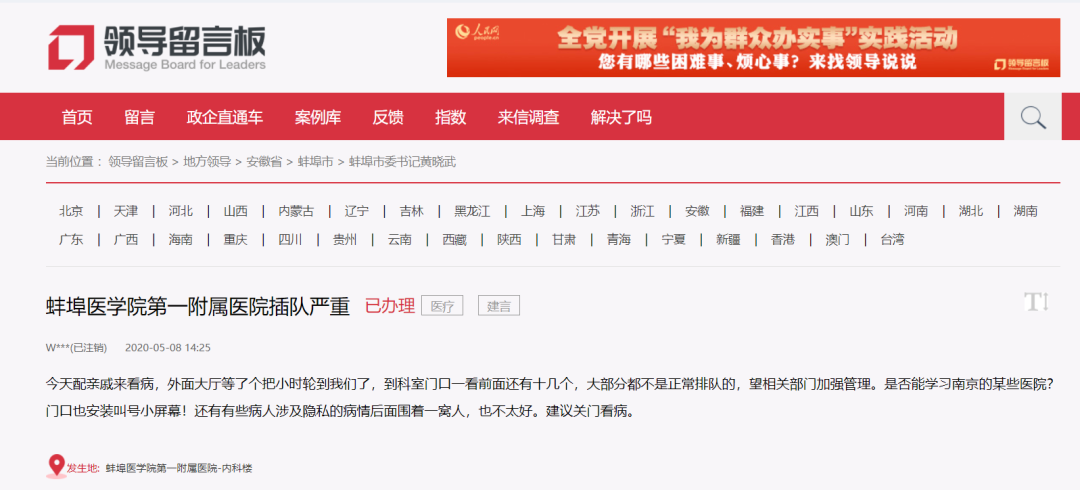Click the 已办理 status label
Screen dimensions: 1080x490
pyautogui.click(x=389, y=305)
